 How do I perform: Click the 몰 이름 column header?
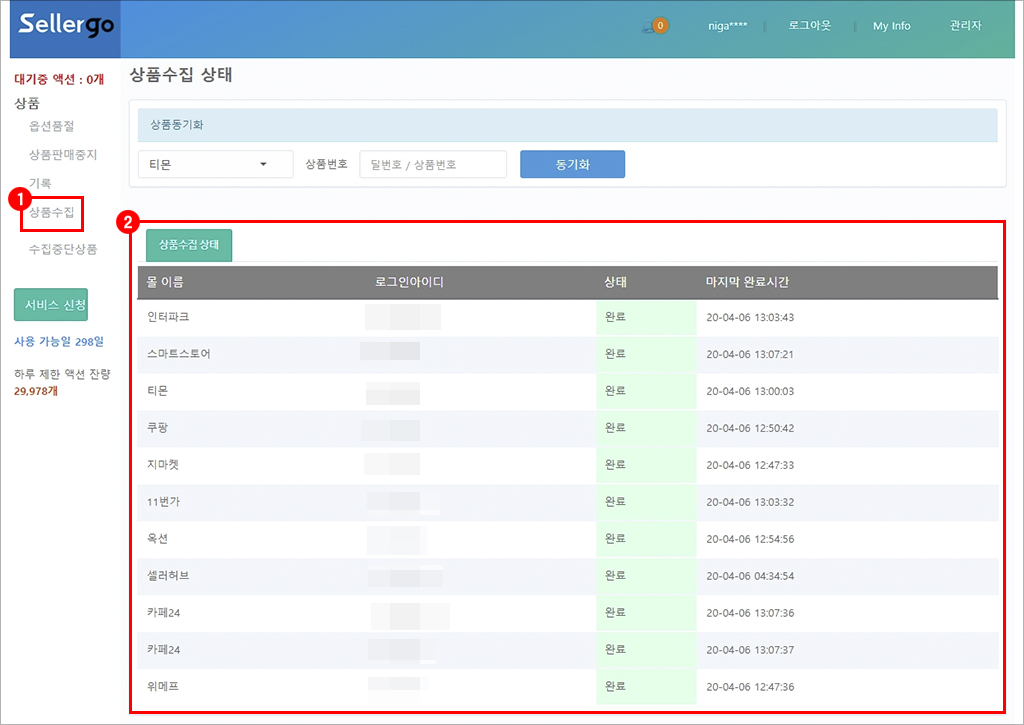click(x=165, y=282)
